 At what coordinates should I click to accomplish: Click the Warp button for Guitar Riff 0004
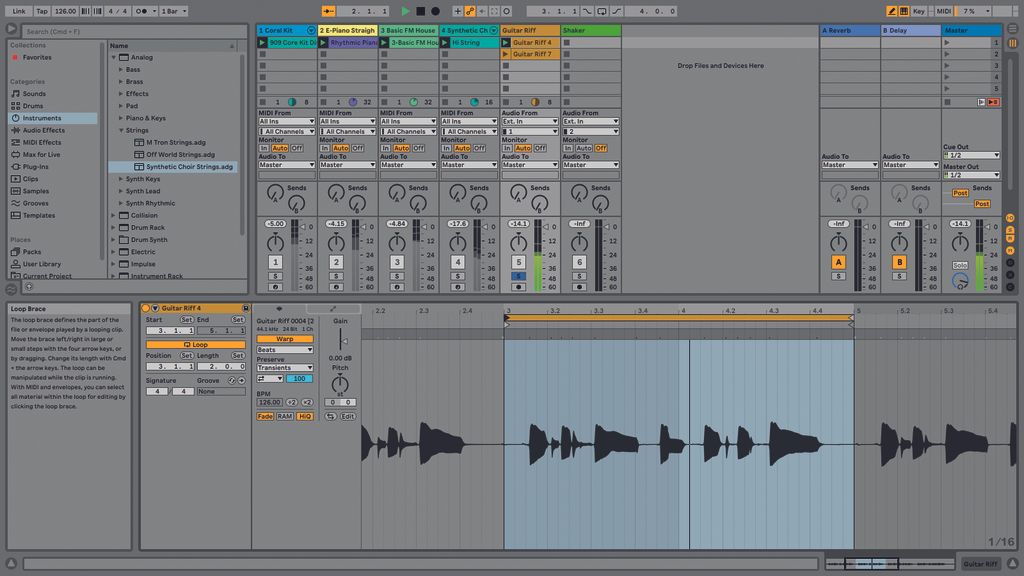285,339
